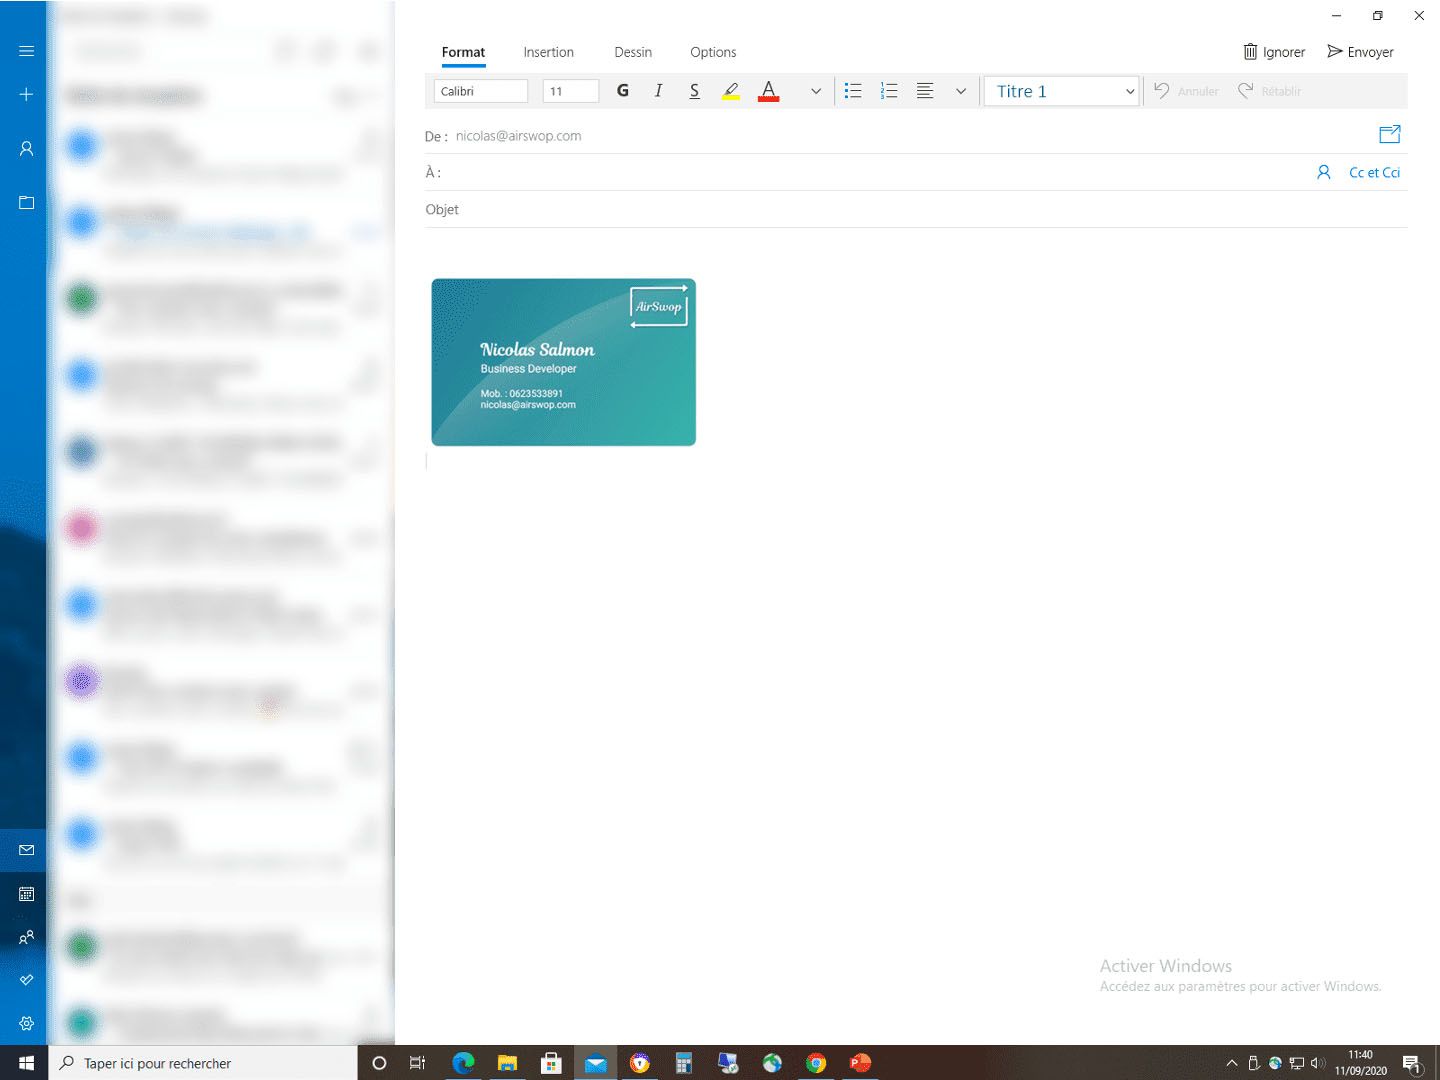Switch to the Calendar app icon

click(27, 894)
